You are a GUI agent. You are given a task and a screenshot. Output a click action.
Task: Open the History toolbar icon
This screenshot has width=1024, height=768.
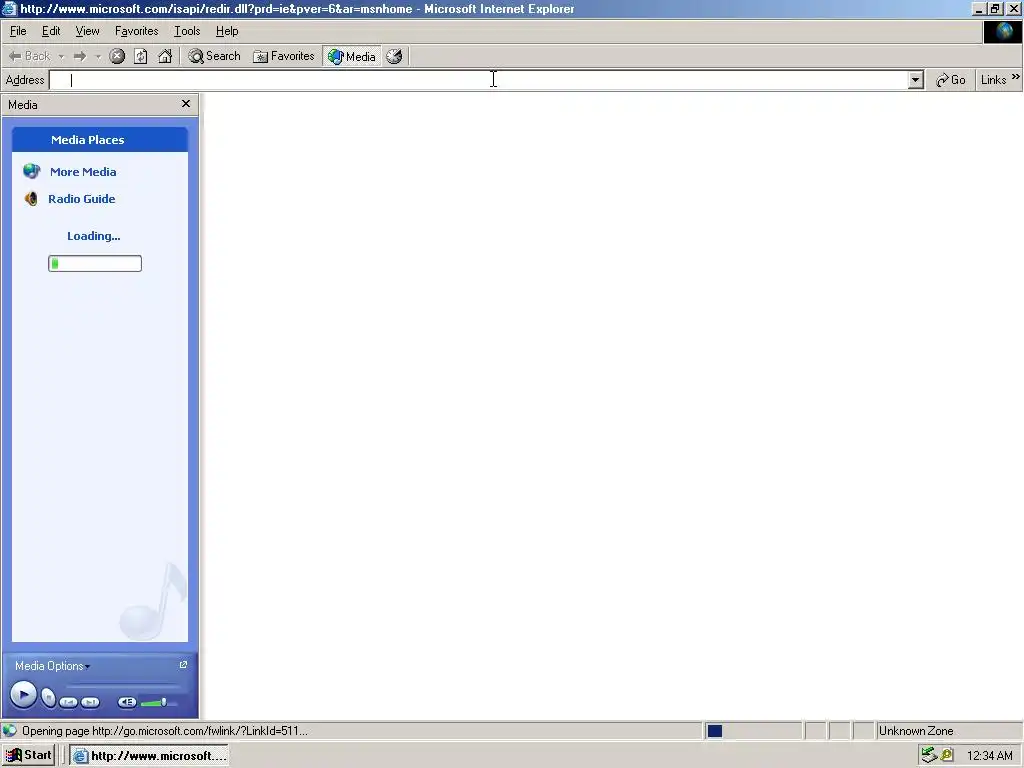394,56
